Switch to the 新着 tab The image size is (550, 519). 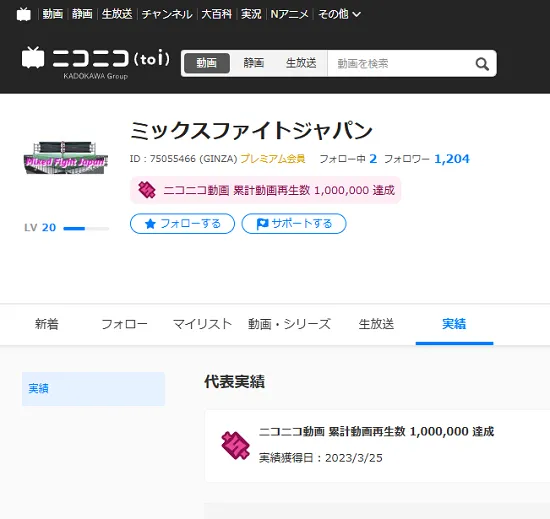click(x=47, y=324)
